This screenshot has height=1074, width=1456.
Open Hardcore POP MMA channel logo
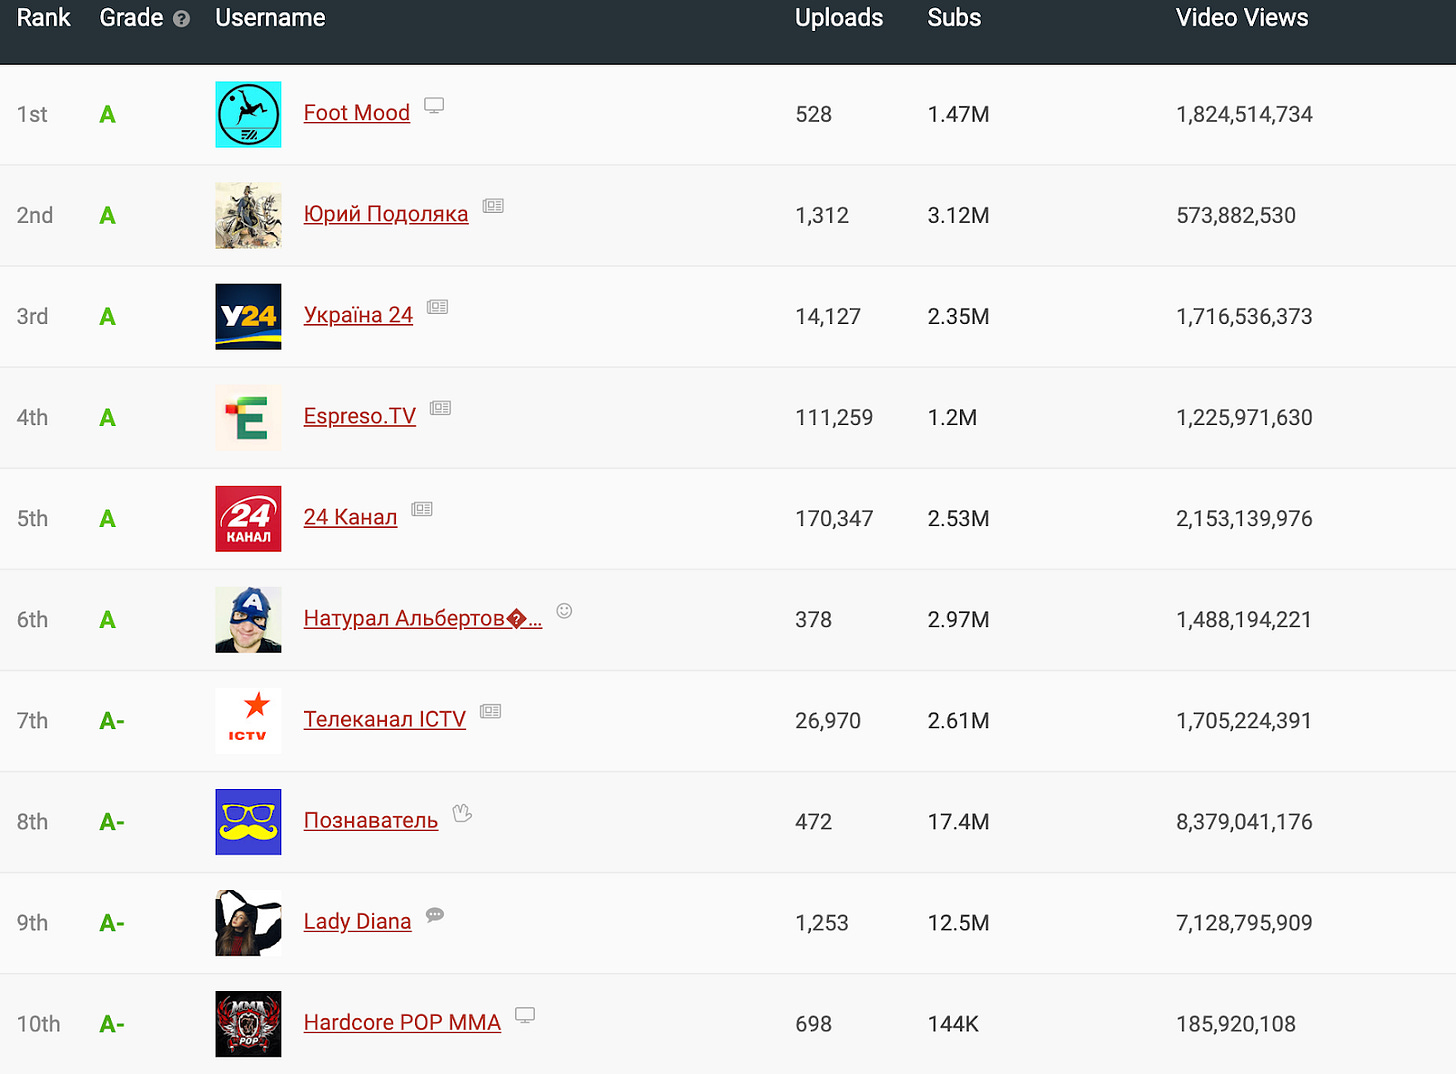[x=248, y=1023]
